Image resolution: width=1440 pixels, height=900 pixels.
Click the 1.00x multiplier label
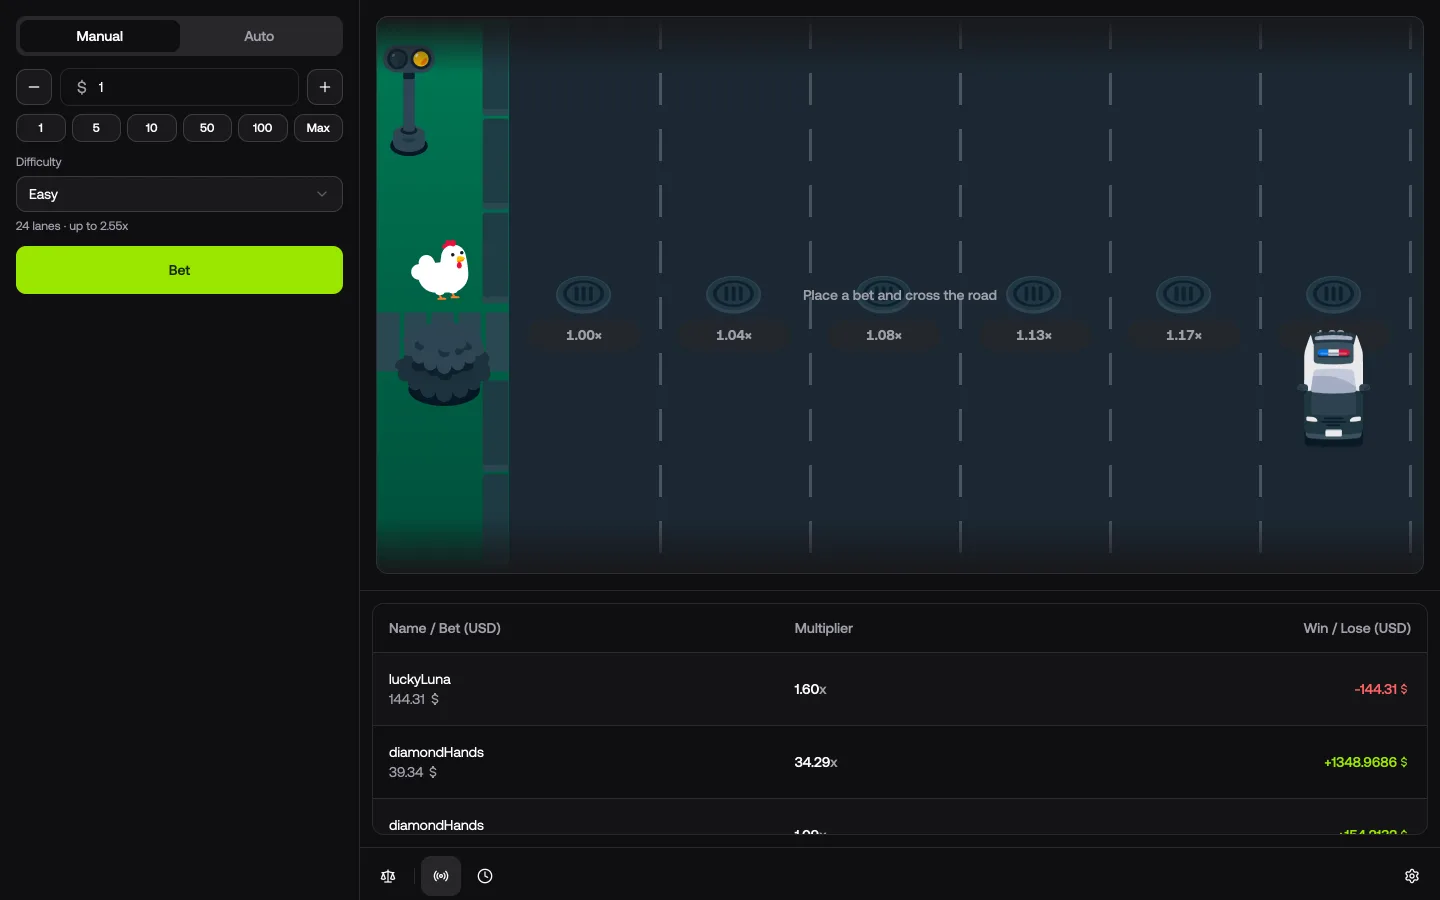(x=584, y=335)
